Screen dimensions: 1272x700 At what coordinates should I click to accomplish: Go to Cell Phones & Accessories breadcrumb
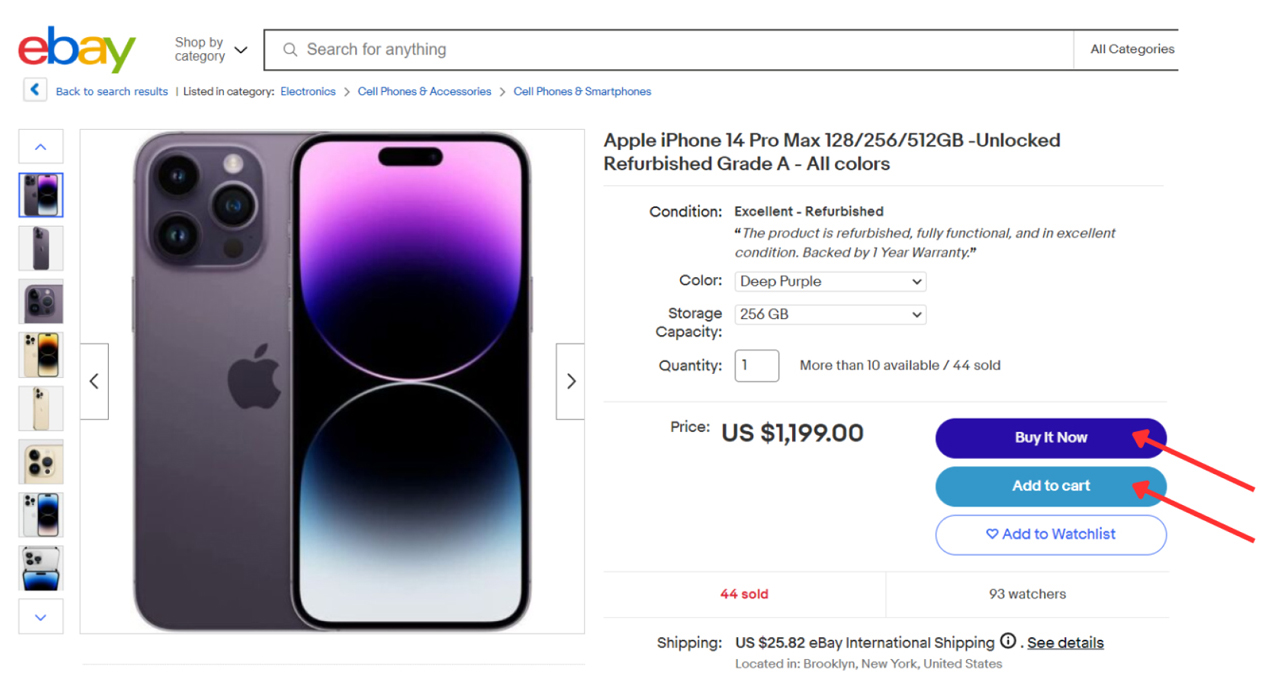tap(424, 91)
